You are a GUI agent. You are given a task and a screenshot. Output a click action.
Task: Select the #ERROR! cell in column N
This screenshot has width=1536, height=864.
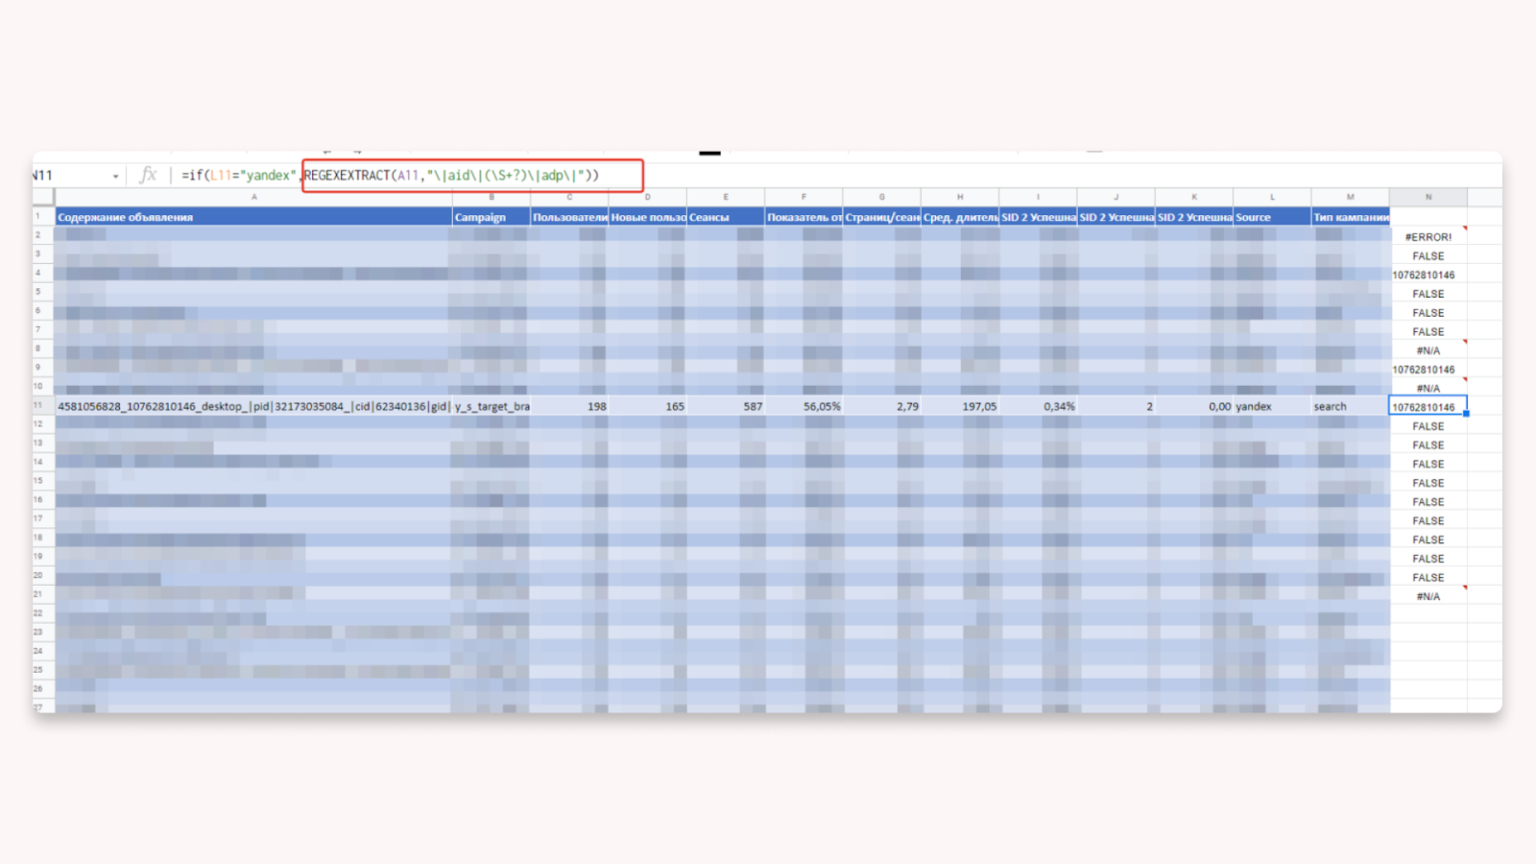coord(1428,237)
